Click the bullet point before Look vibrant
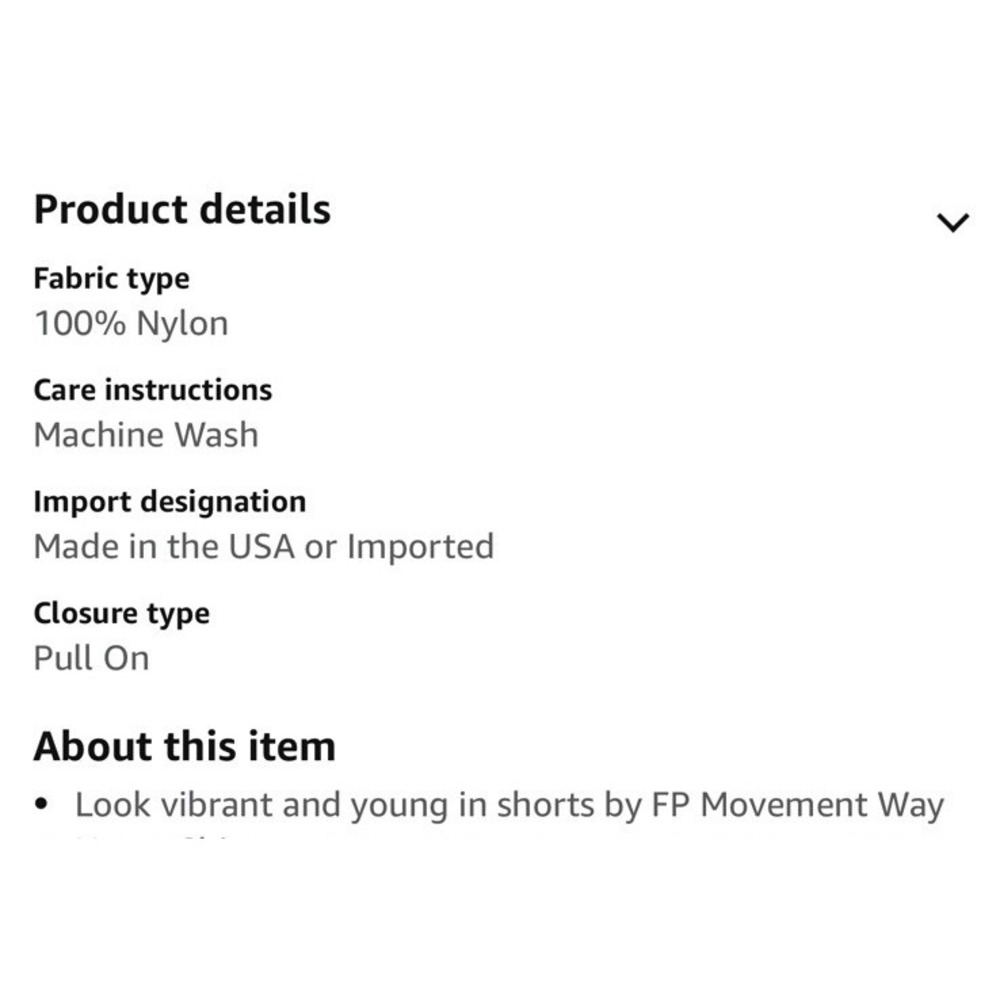This screenshot has height=1000, width=1000. 41,804
